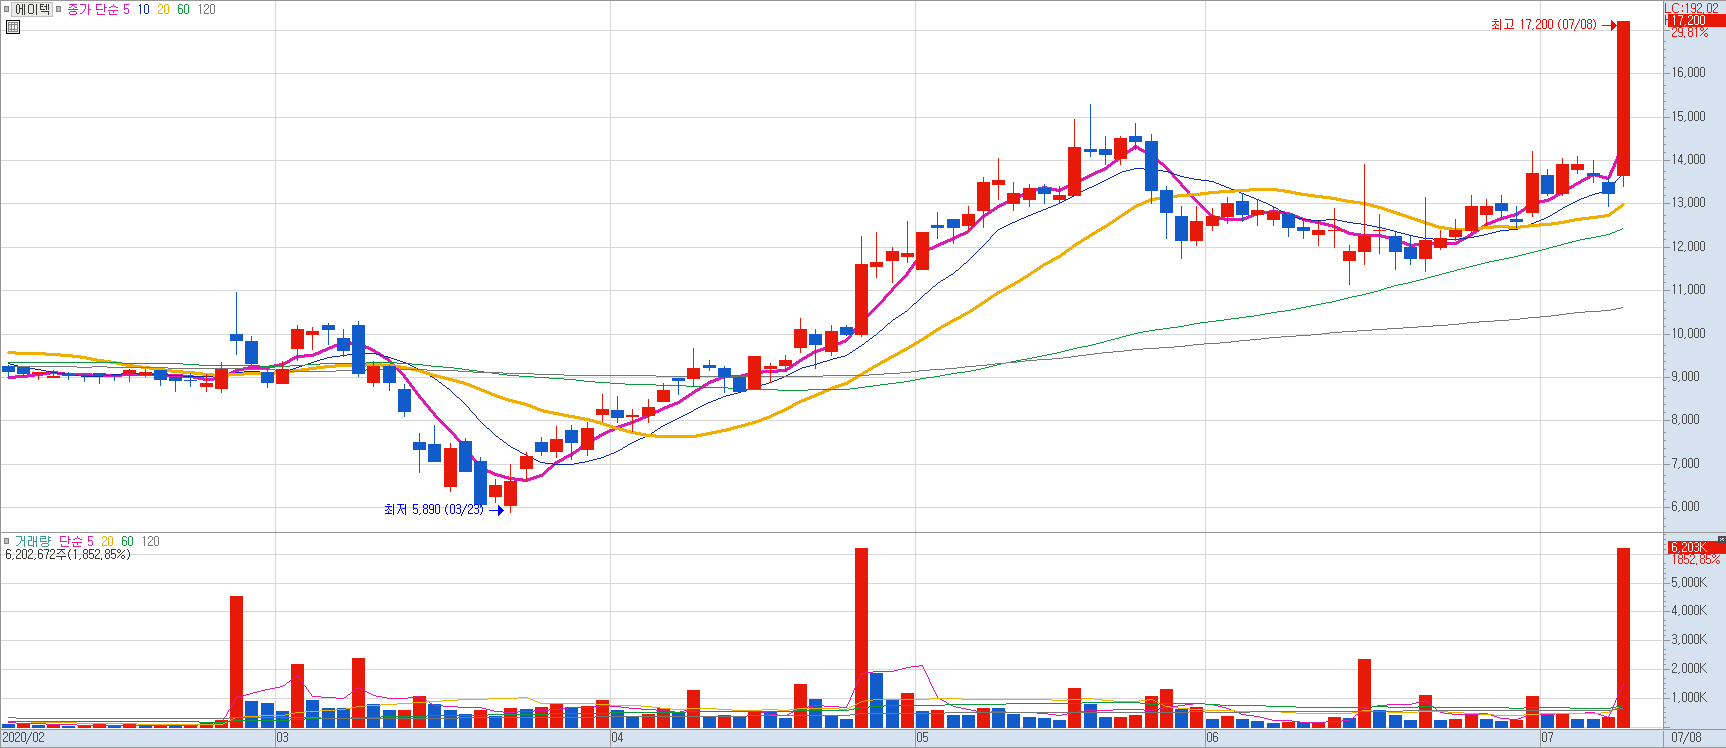Click the 14,000 price axis label

(1688, 159)
